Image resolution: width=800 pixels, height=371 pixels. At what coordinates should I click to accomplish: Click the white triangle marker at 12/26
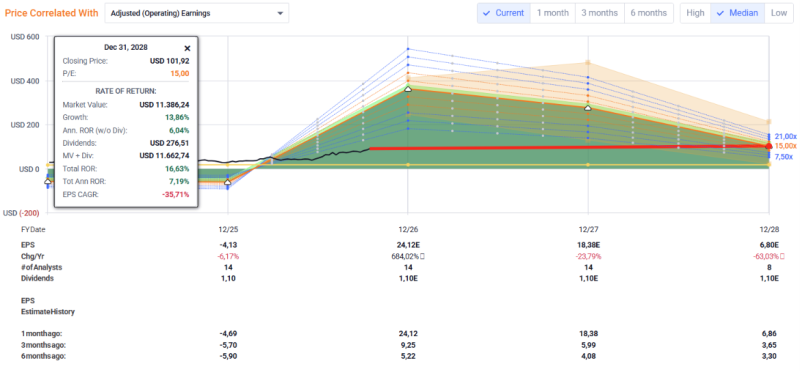coord(407,89)
